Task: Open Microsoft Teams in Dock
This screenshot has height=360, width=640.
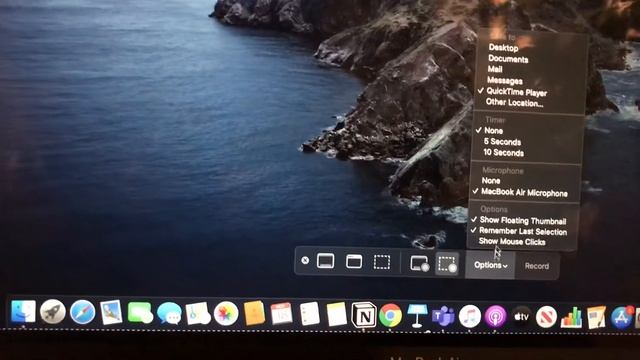Action: (x=443, y=316)
